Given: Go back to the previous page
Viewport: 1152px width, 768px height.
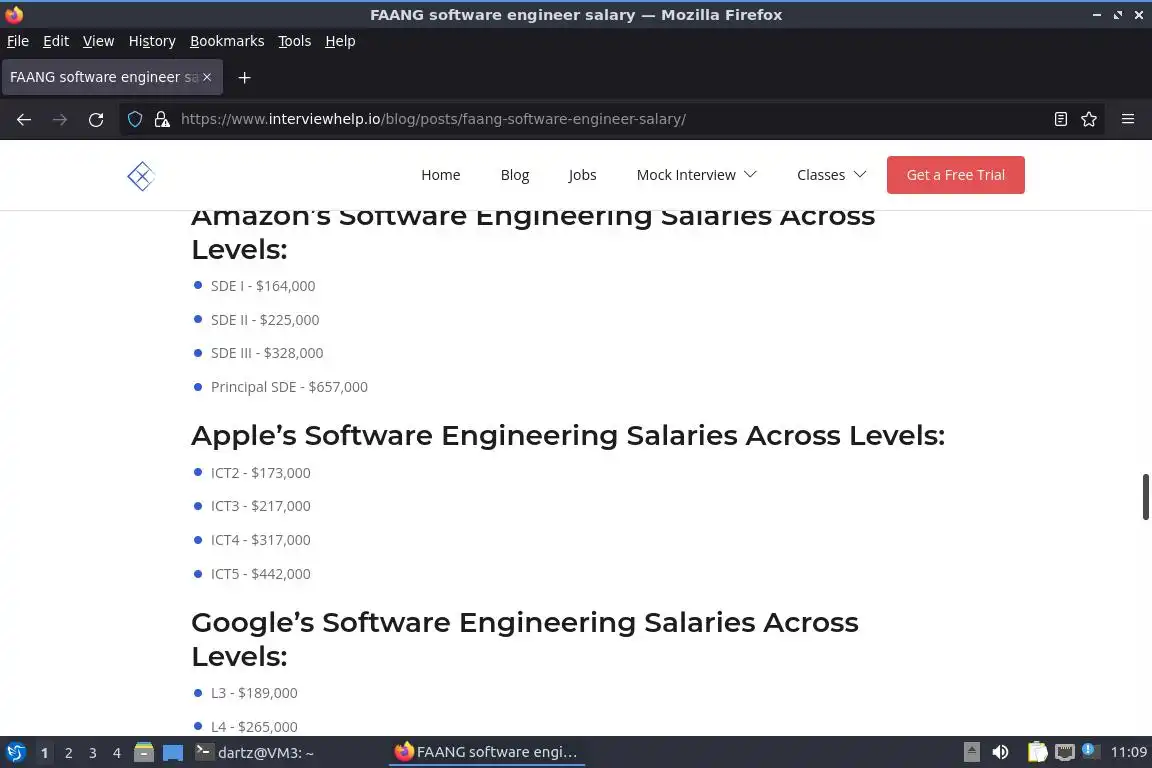Looking at the screenshot, I should [24, 119].
